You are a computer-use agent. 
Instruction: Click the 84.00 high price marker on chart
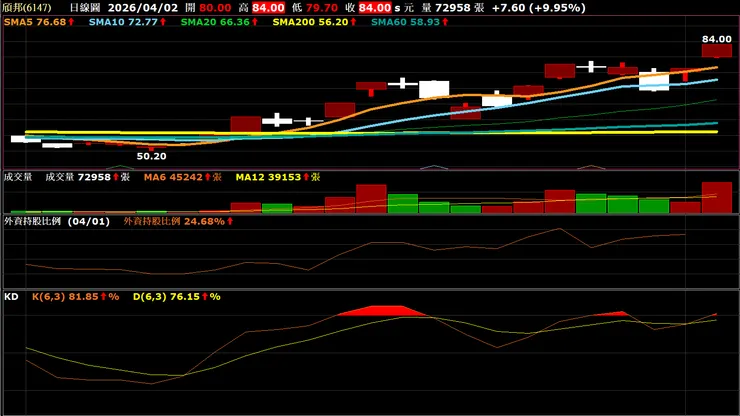[716, 39]
